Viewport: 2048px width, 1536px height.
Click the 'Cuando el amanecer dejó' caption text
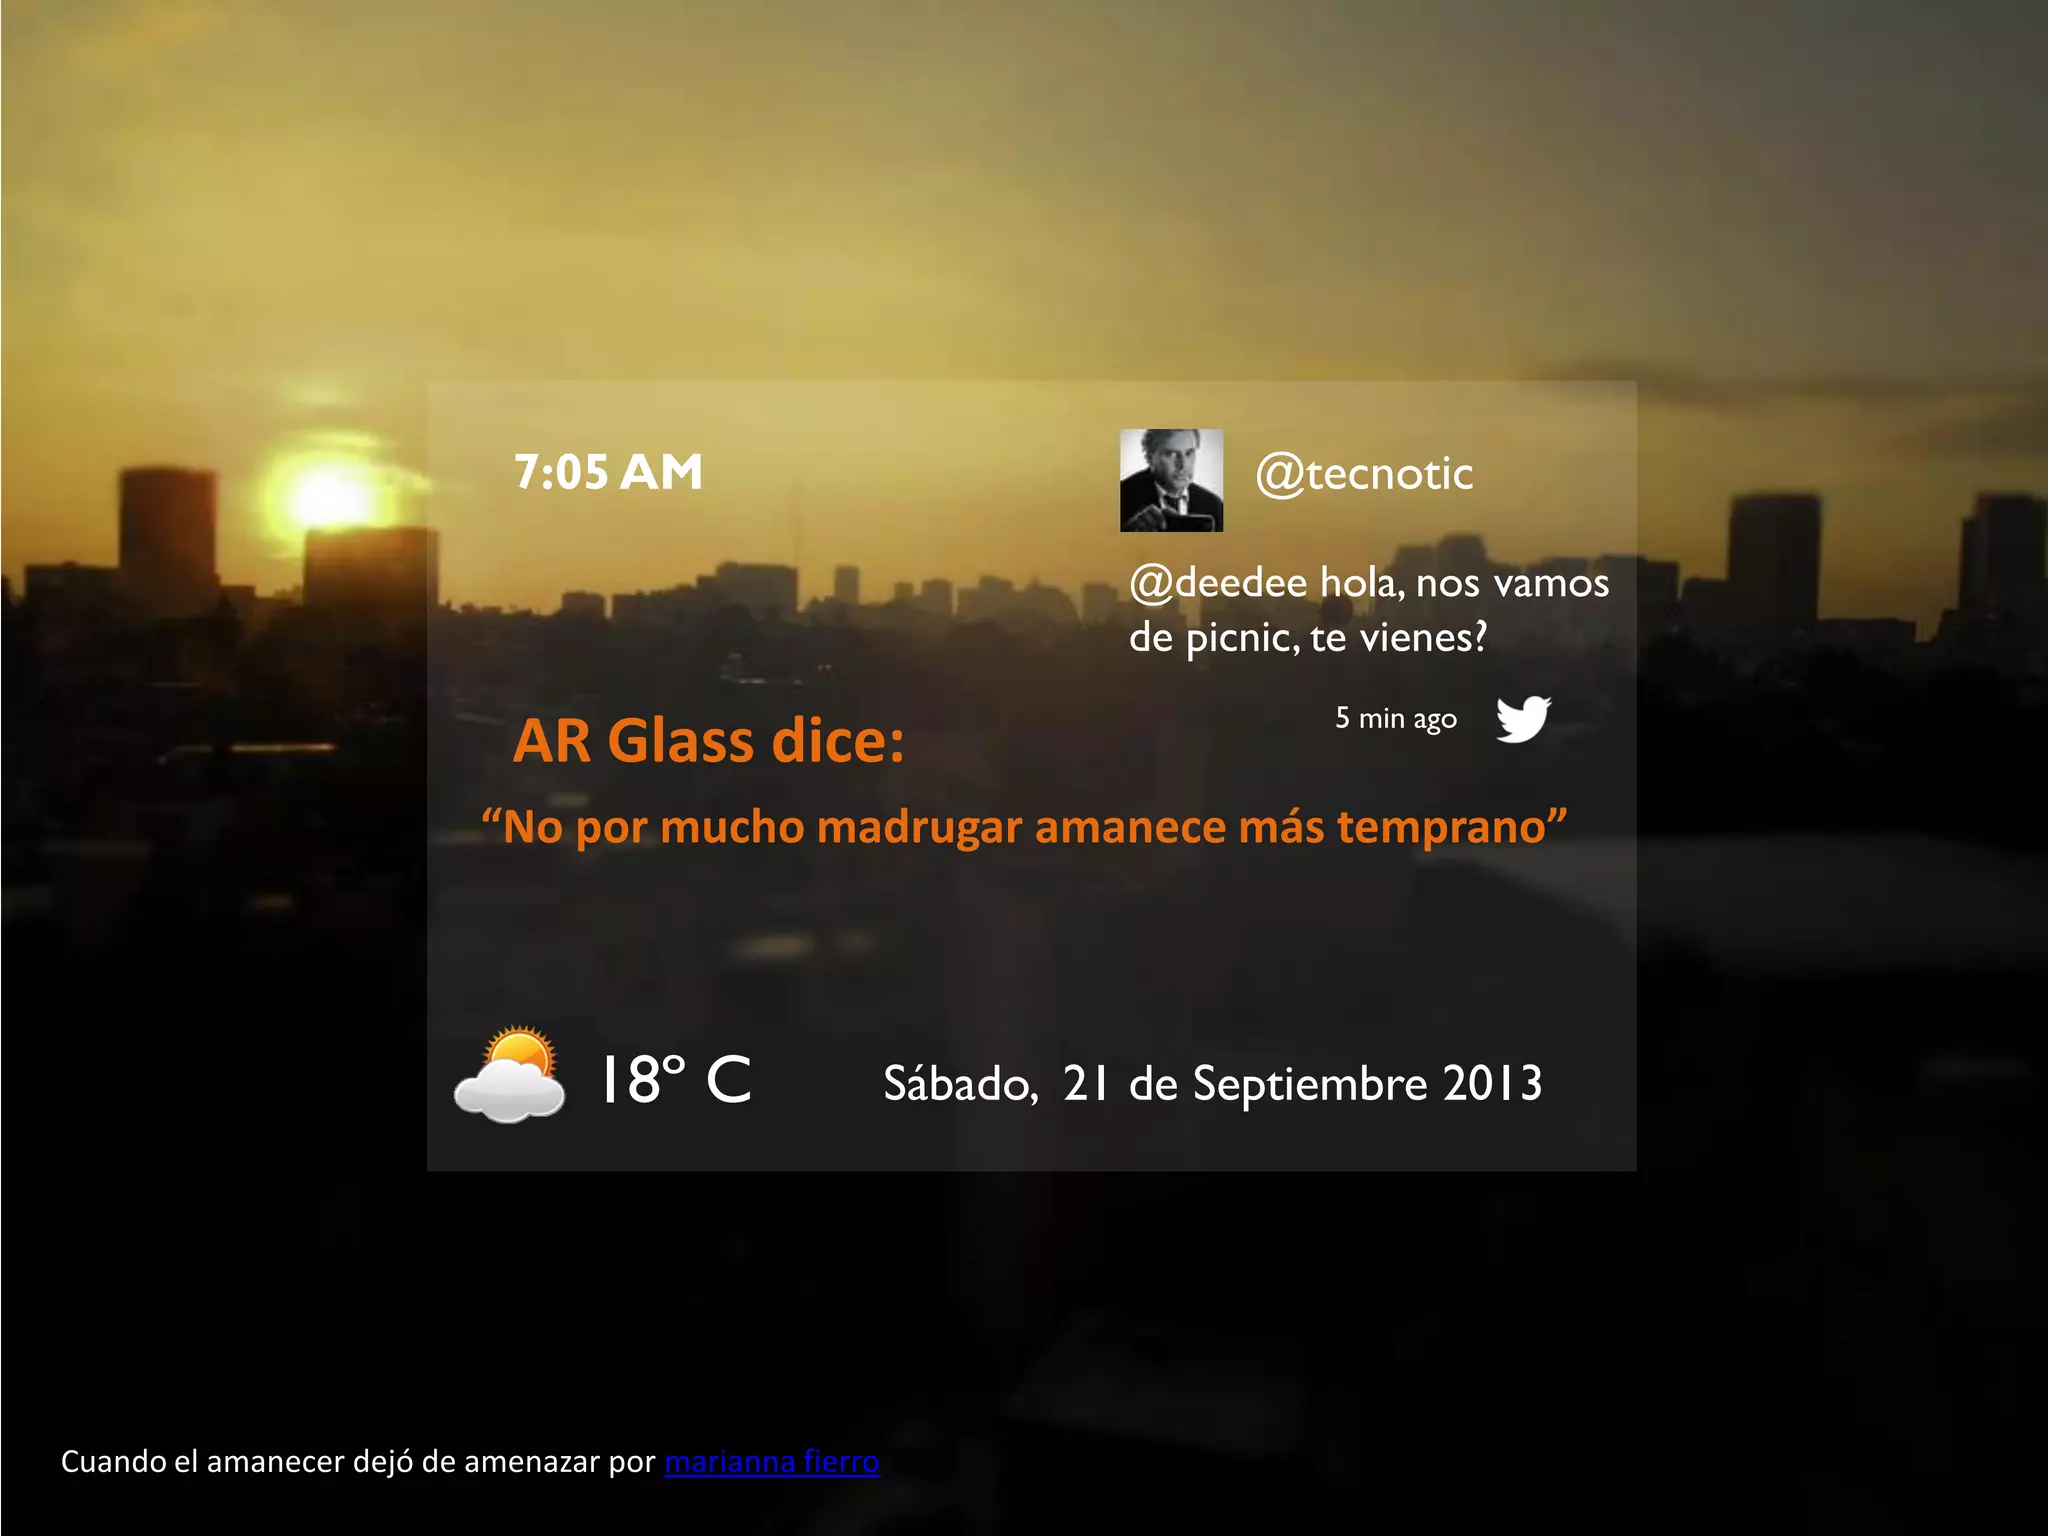pos(358,1462)
